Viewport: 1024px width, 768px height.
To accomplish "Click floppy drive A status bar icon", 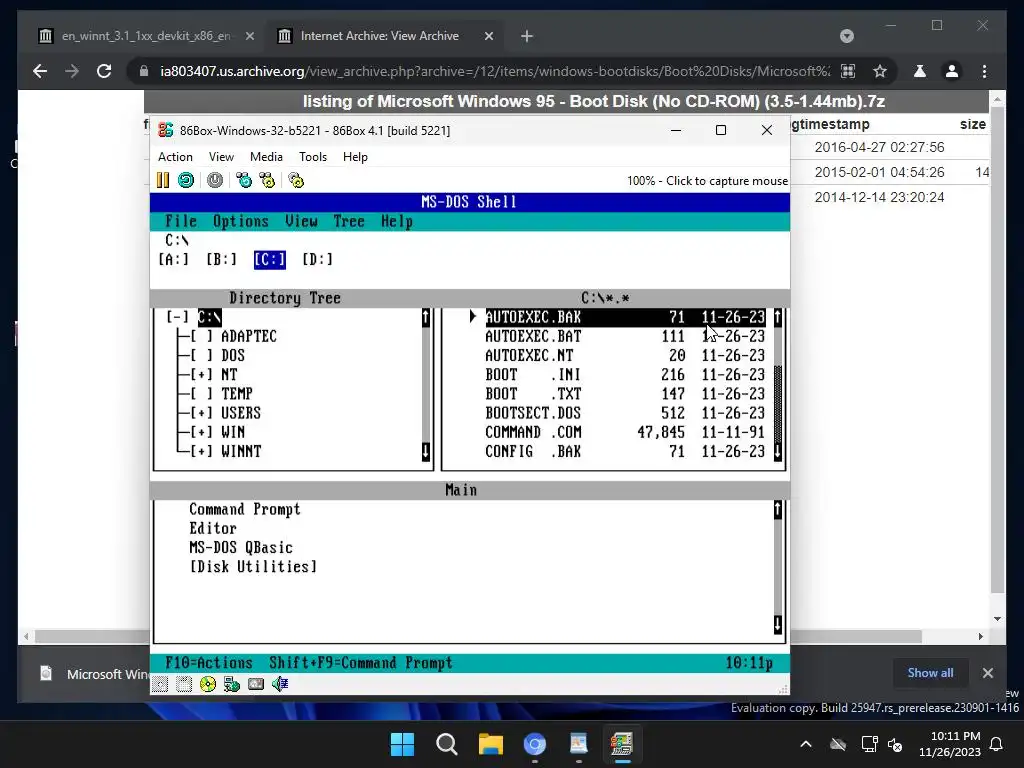I will [x=160, y=684].
